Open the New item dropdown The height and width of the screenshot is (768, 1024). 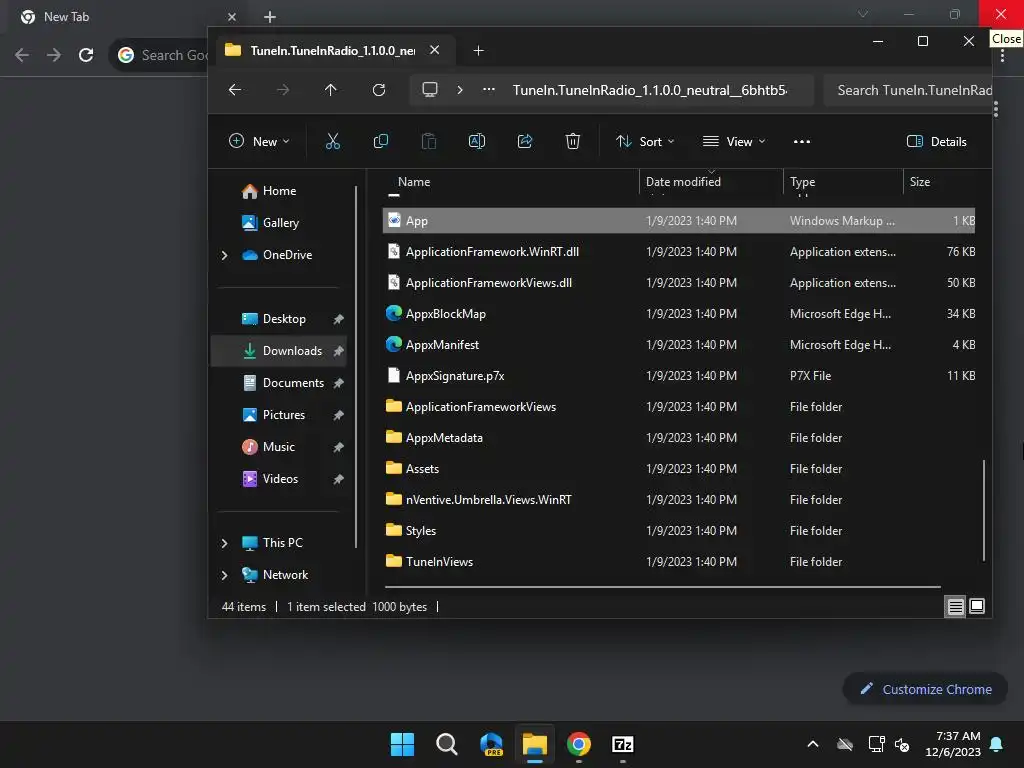click(259, 142)
